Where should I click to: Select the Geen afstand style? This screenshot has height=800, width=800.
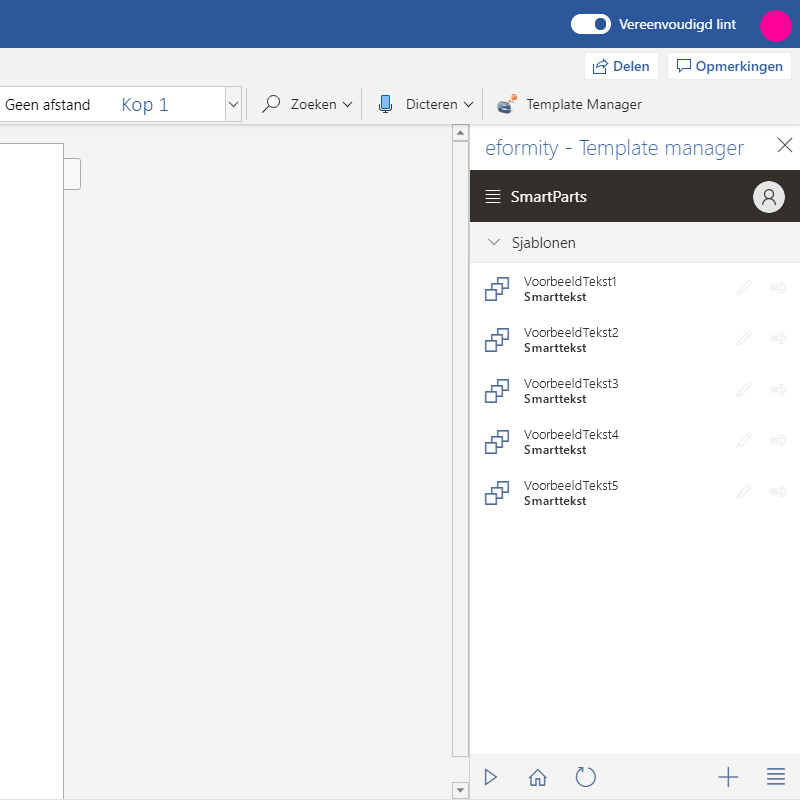[47, 105]
